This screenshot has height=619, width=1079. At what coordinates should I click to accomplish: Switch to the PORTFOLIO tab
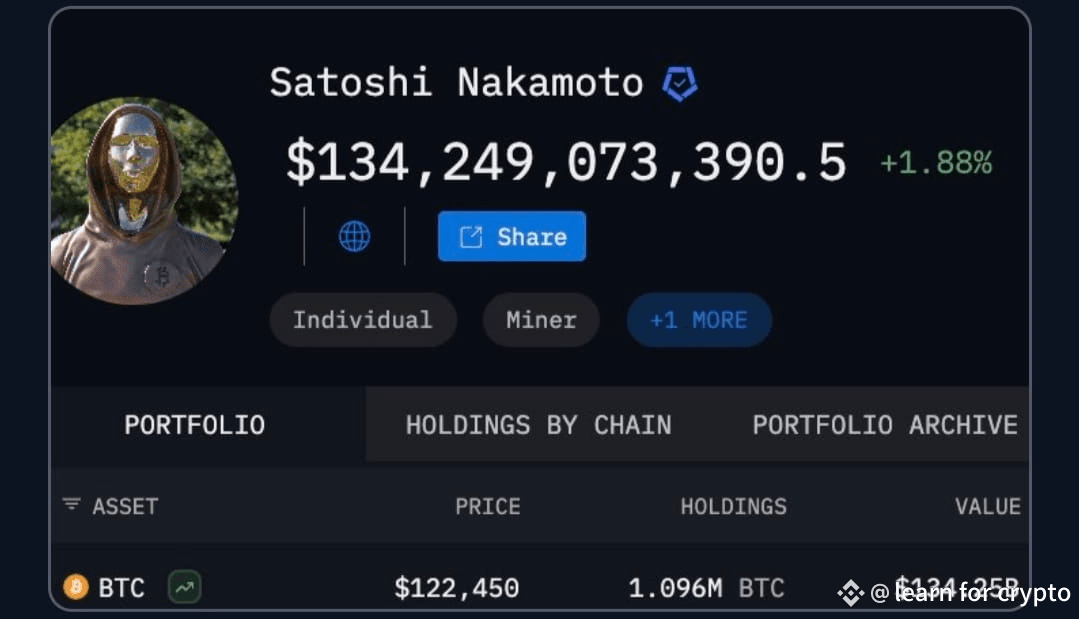[195, 425]
